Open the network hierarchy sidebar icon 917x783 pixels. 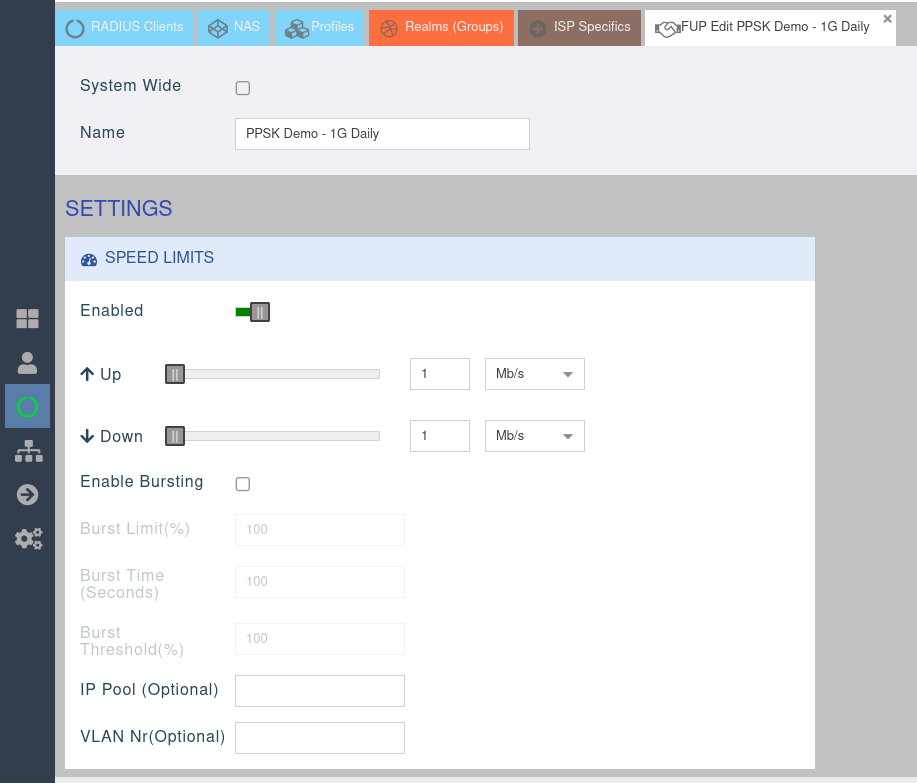tap(28, 451)
